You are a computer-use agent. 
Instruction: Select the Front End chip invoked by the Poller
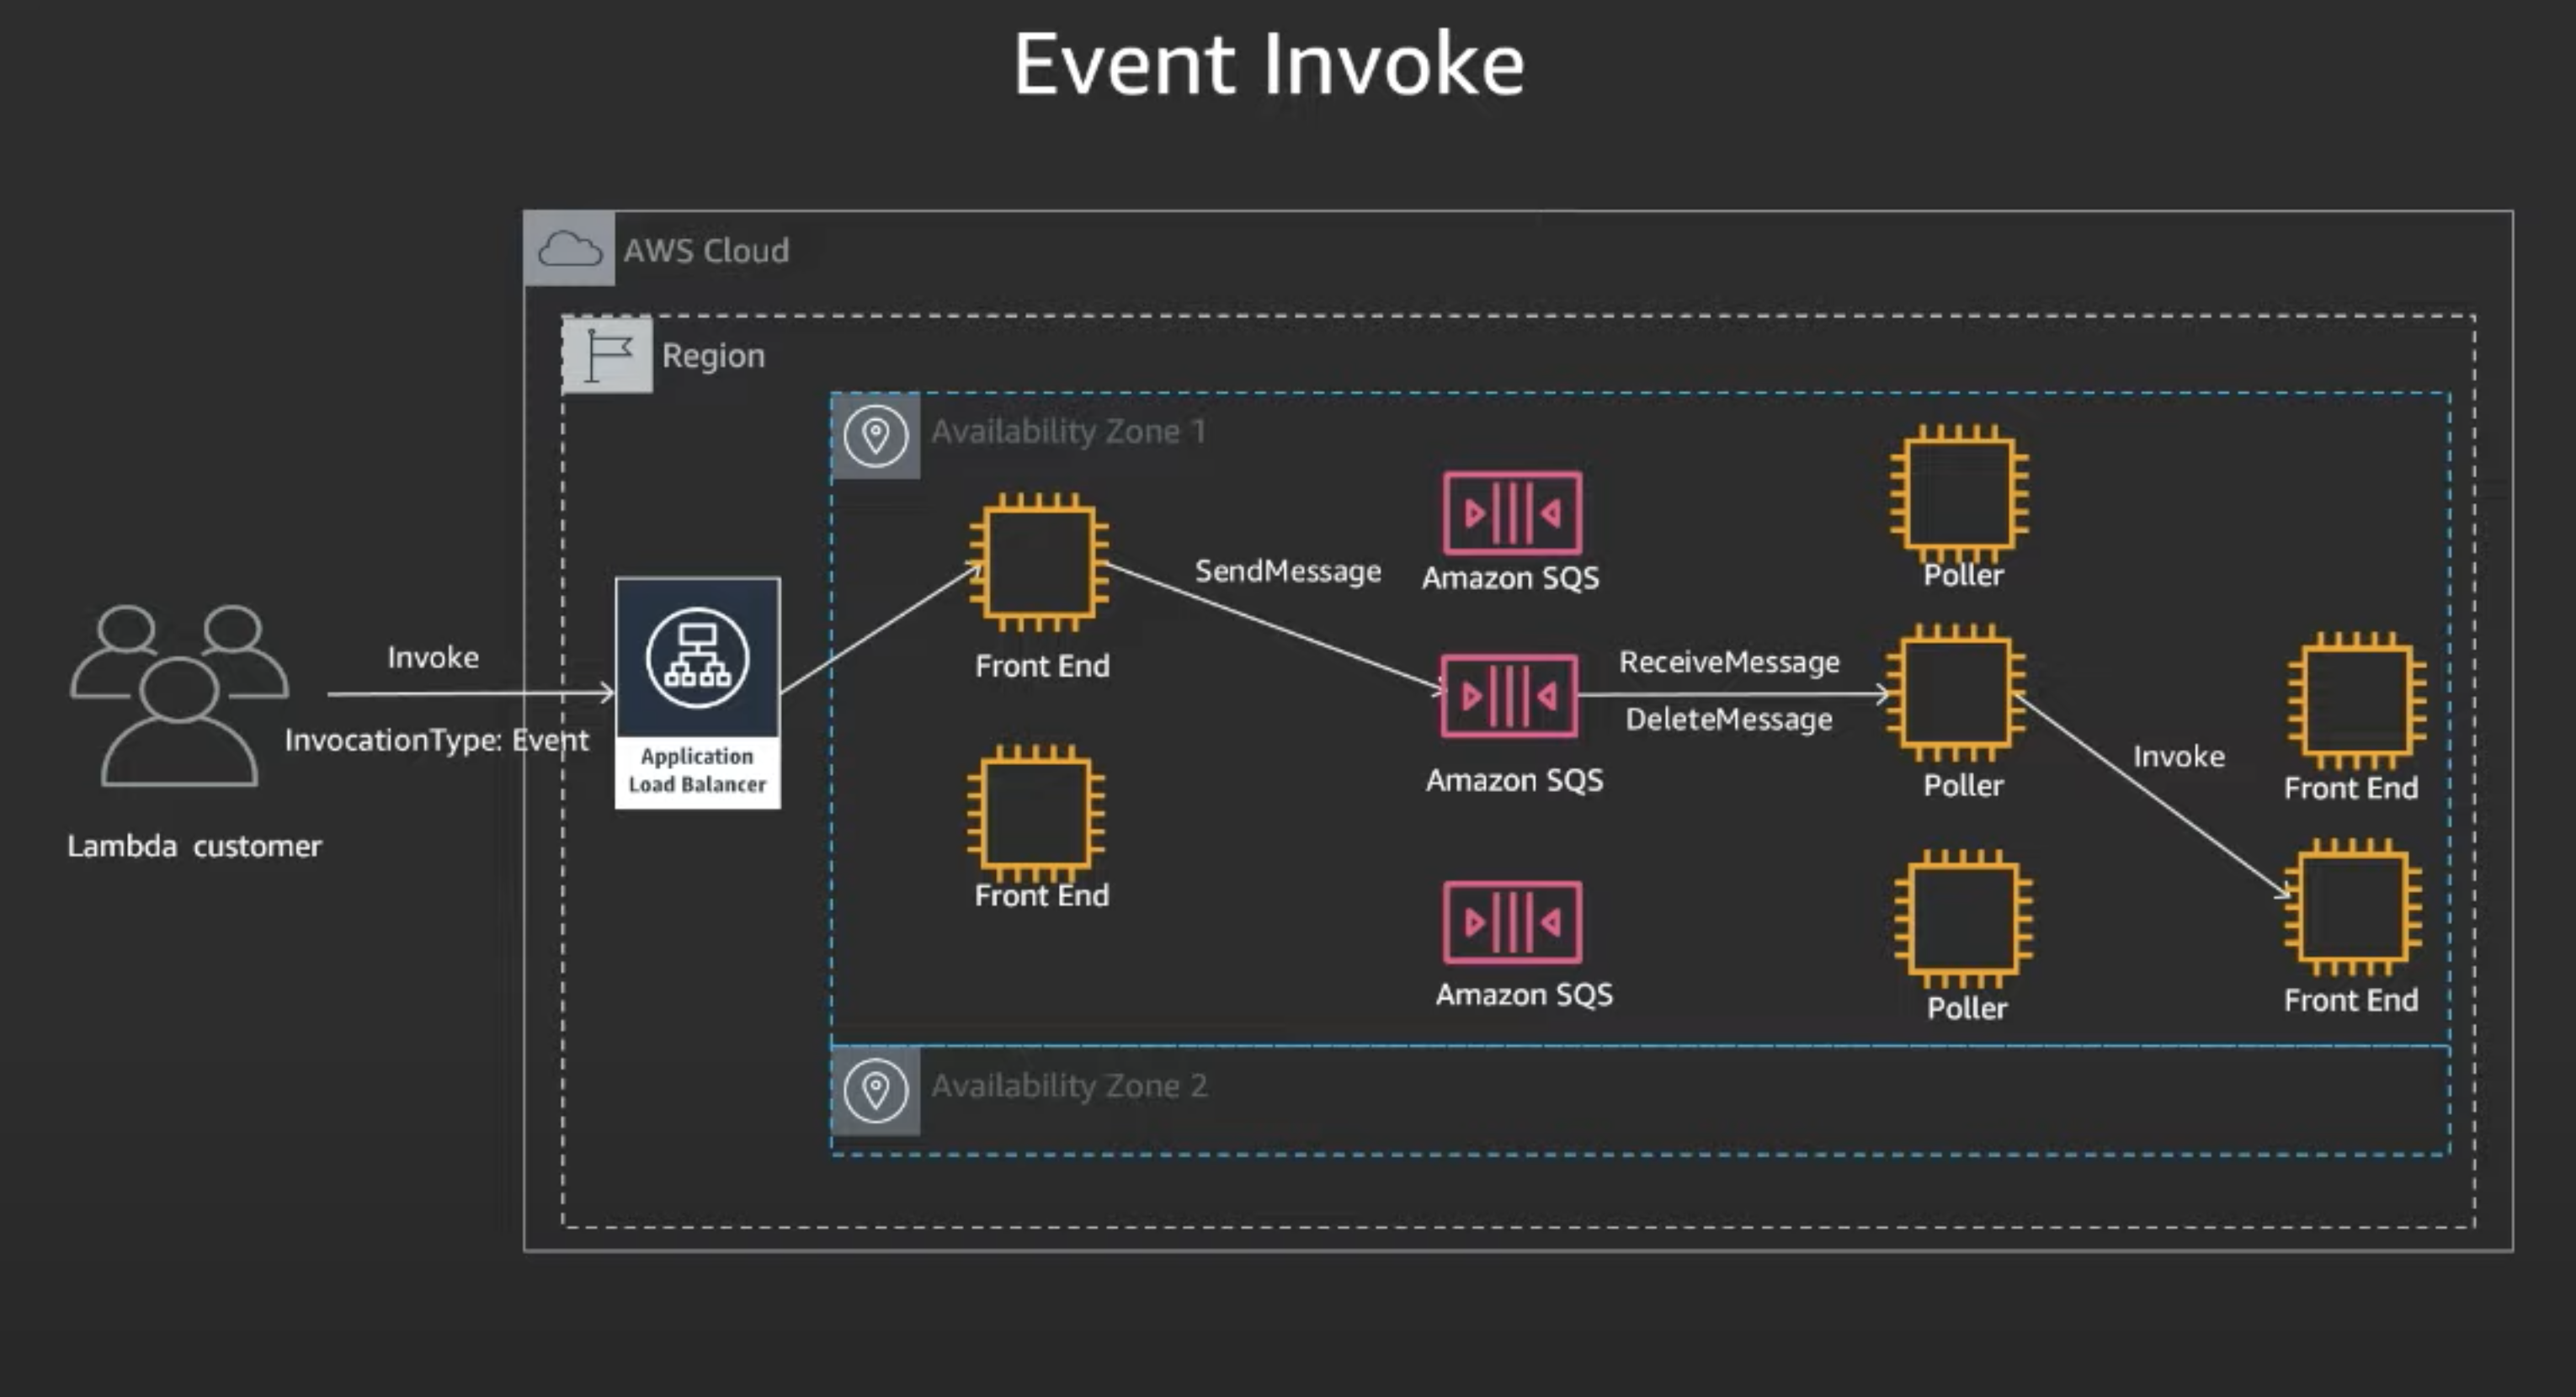[2353, 907]
